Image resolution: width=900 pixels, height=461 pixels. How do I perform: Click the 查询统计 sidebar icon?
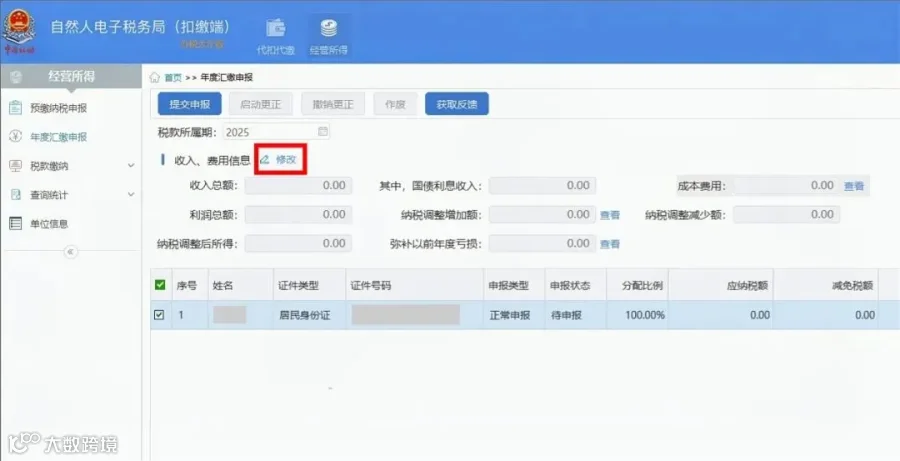[15, 195]
